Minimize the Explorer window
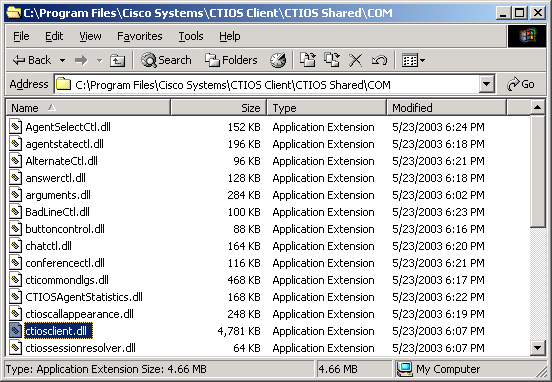 tap(504, 13)
